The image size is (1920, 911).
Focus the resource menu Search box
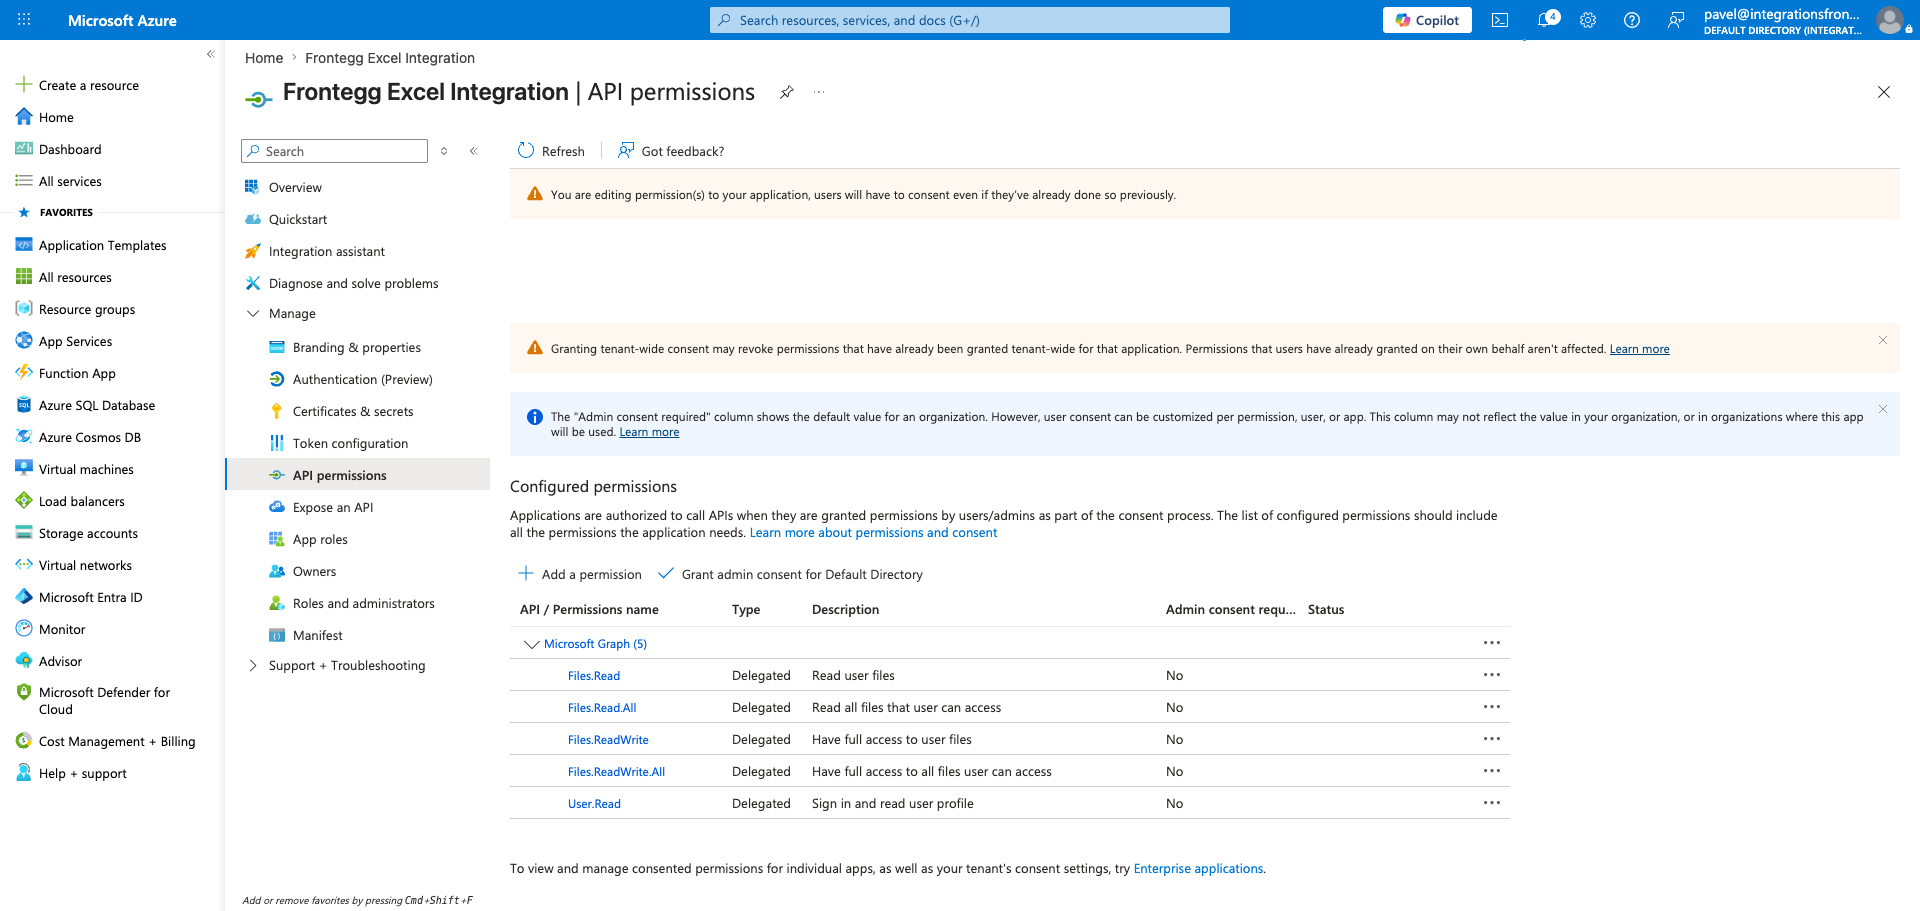335,151
